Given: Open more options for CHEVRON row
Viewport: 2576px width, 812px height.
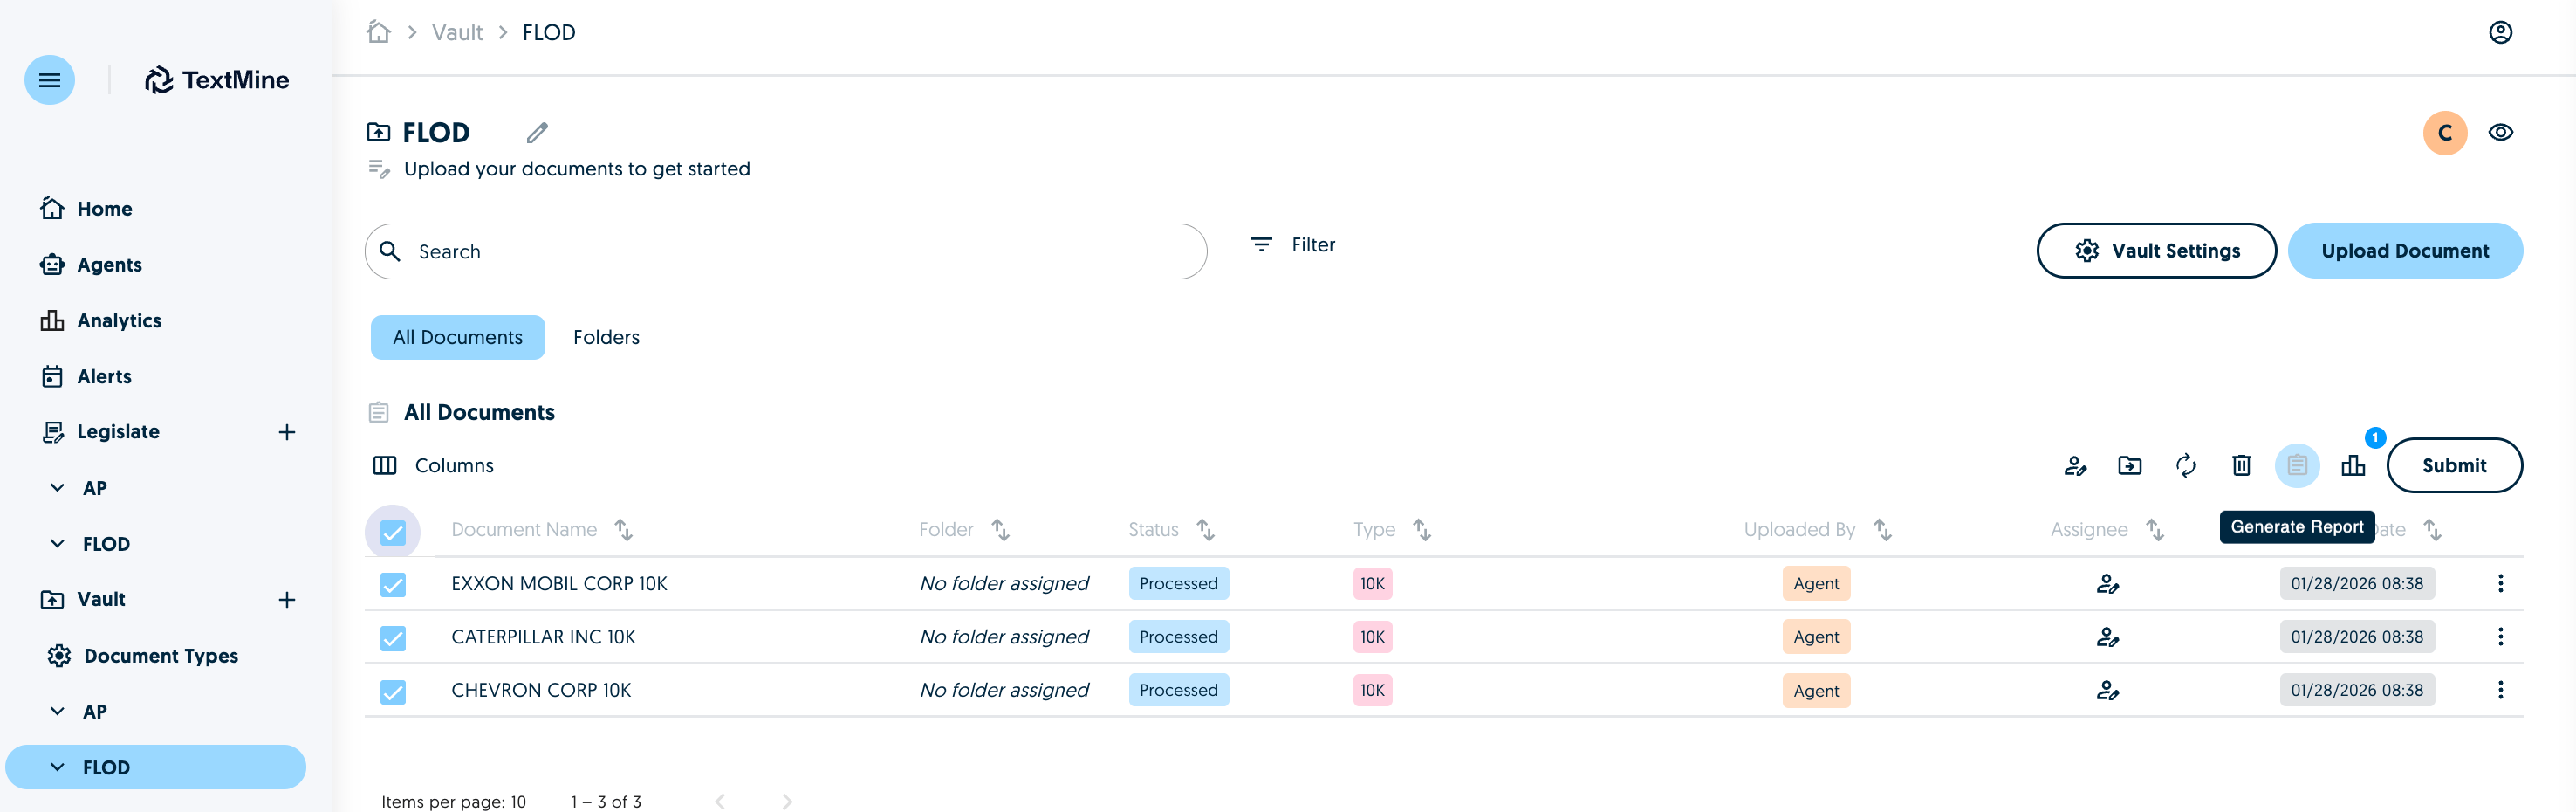Looking at the screenshot, I should point(2500,690).
